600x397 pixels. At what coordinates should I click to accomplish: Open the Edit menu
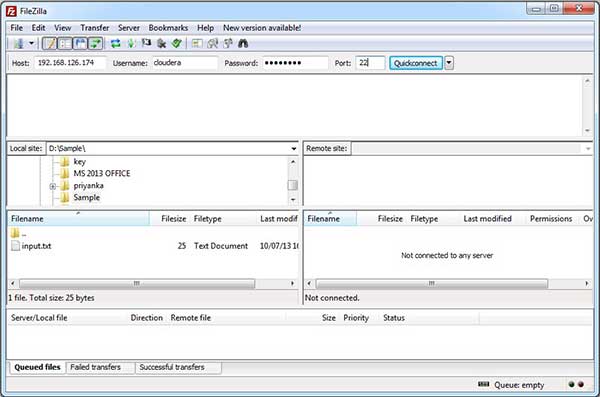(38, 28)
